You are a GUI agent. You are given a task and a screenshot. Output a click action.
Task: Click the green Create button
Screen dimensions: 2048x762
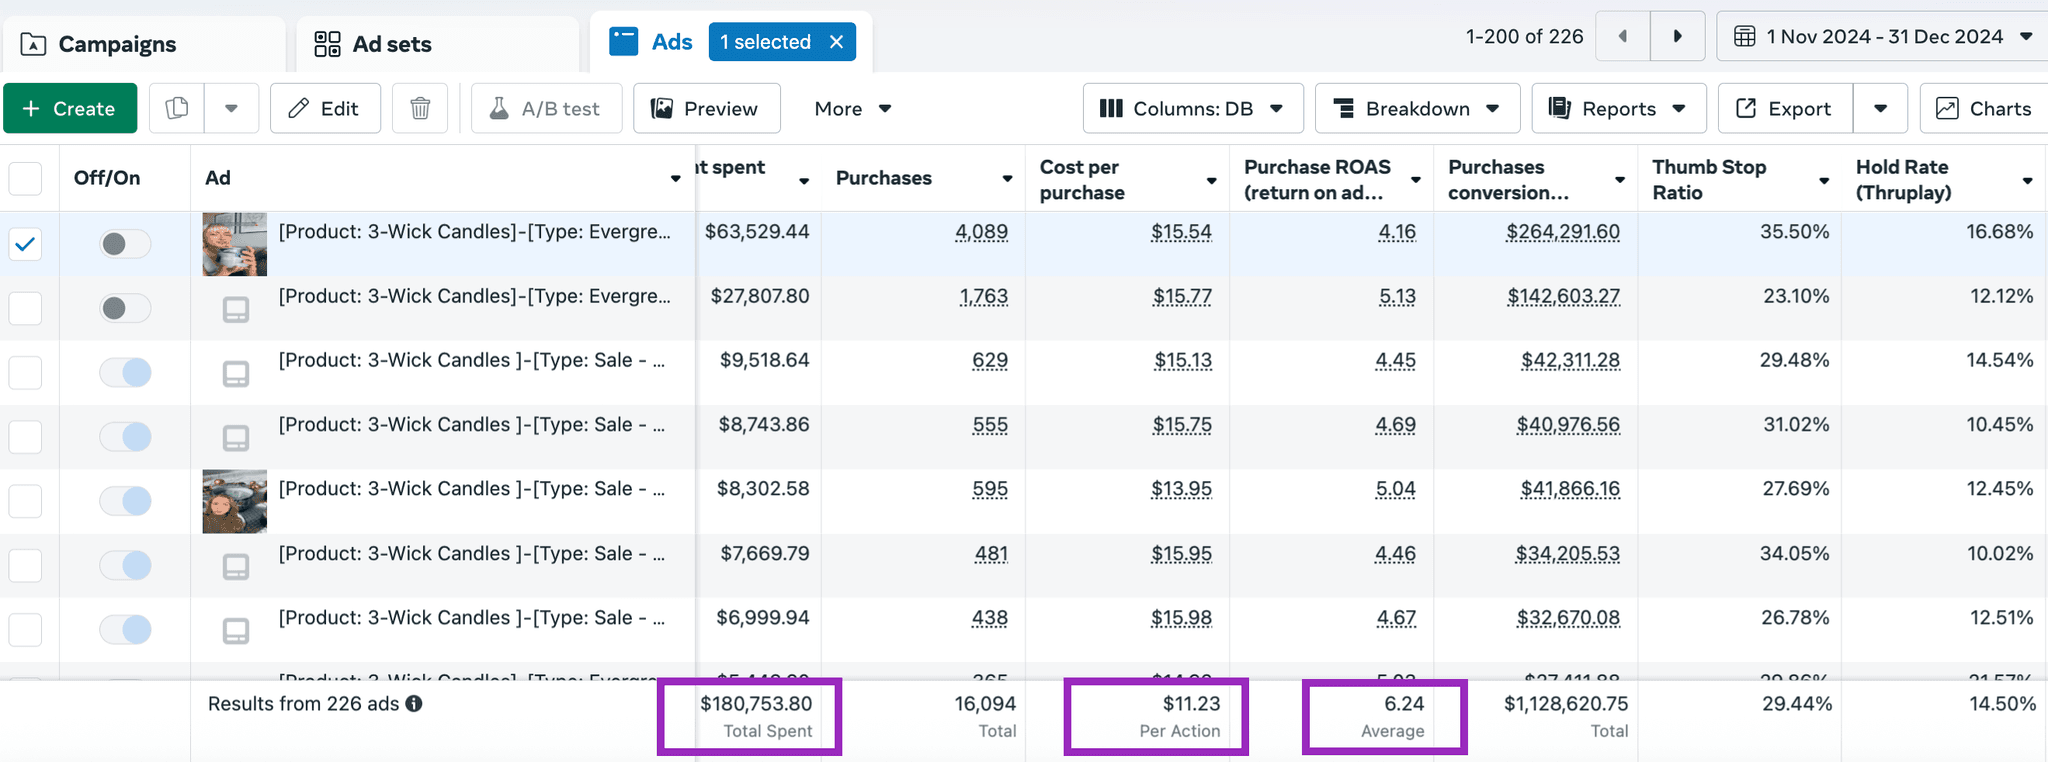point(70,108)
